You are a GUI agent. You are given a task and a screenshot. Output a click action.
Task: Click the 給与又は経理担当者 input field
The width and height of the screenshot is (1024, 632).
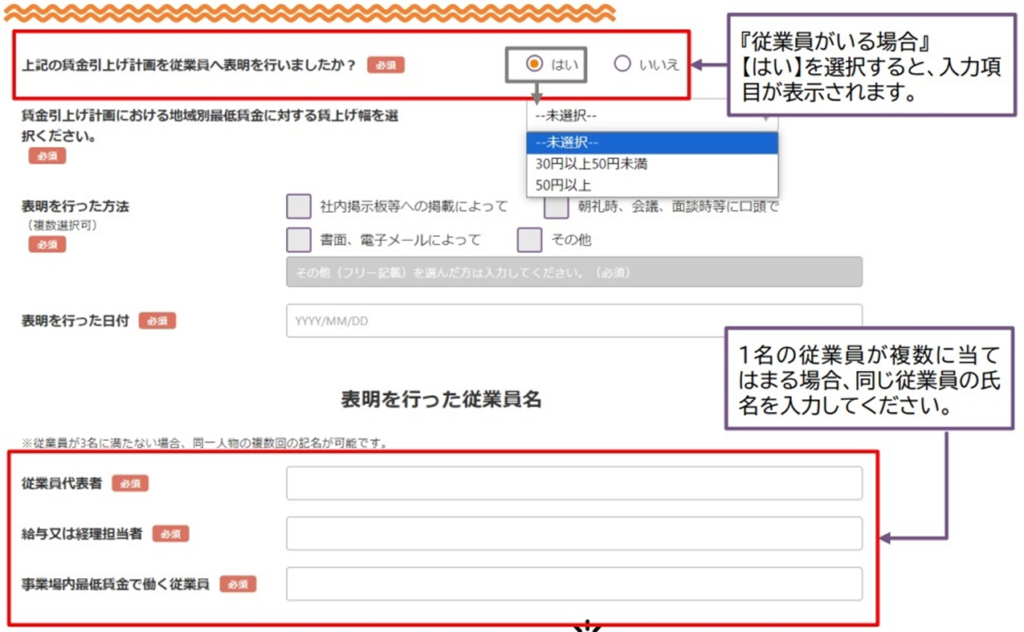pyautogui.click(x=574, y=534)
